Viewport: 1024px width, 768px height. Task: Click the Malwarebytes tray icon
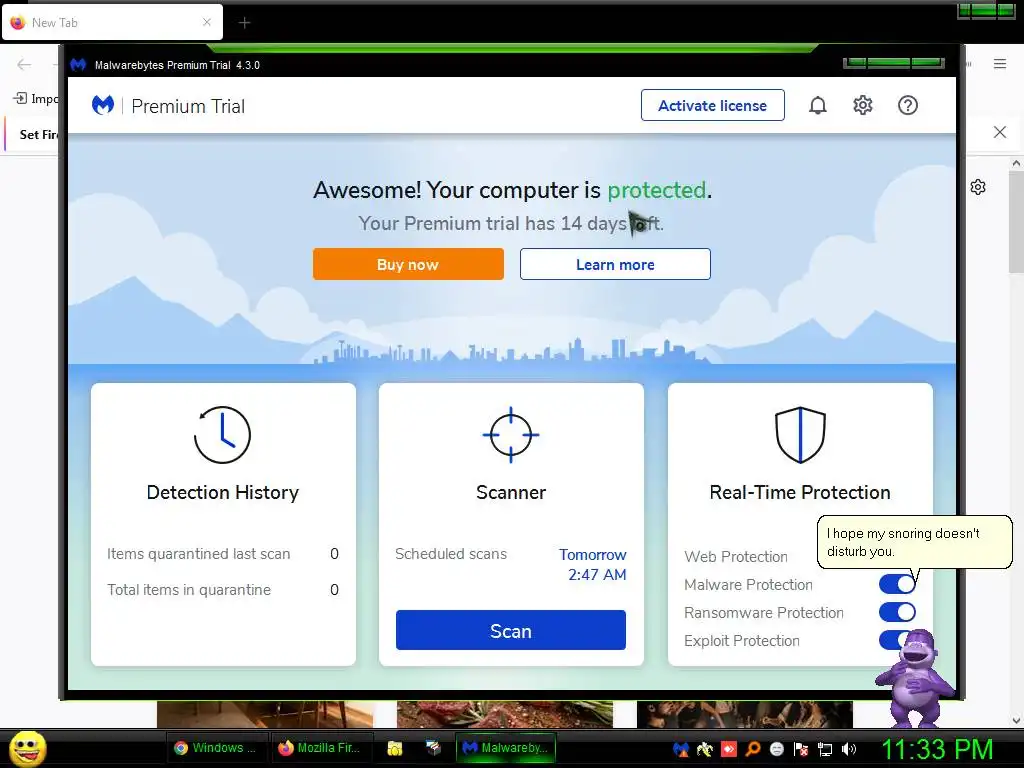click(x=680, y=749)
